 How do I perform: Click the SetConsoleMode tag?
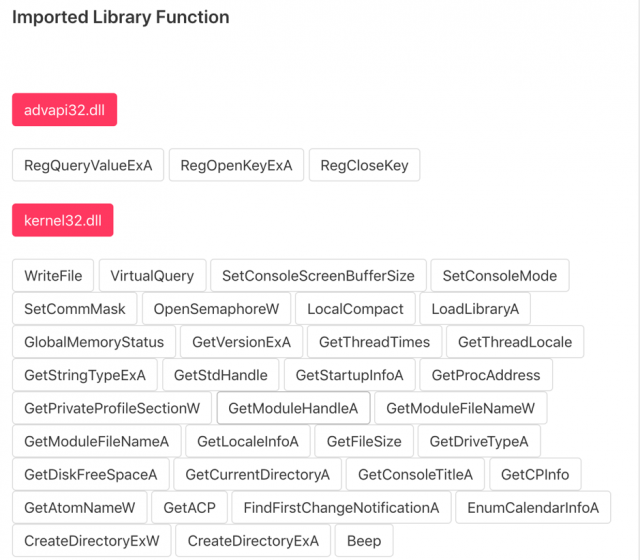[500, 276]
